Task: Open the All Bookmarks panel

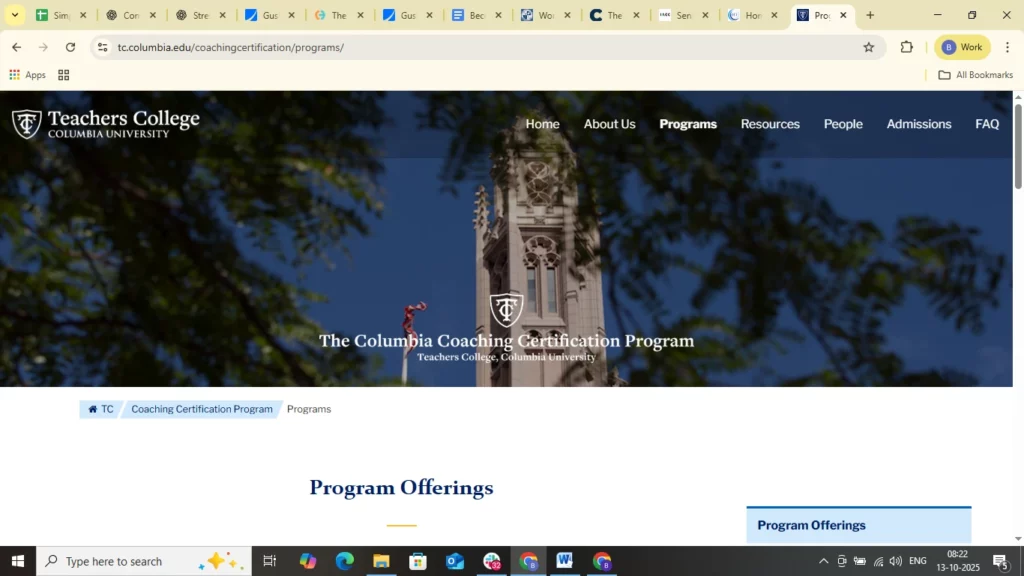Action: [975, 74]
